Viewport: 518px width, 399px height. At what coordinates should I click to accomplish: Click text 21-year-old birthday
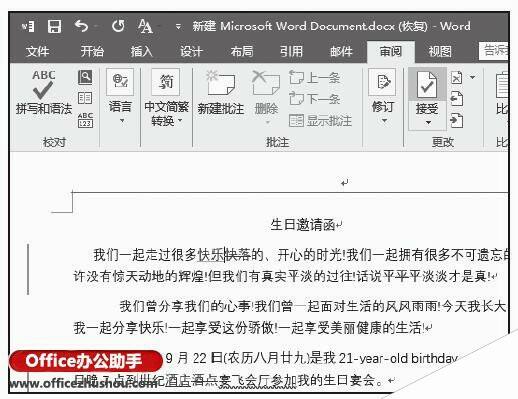(398, 358)
